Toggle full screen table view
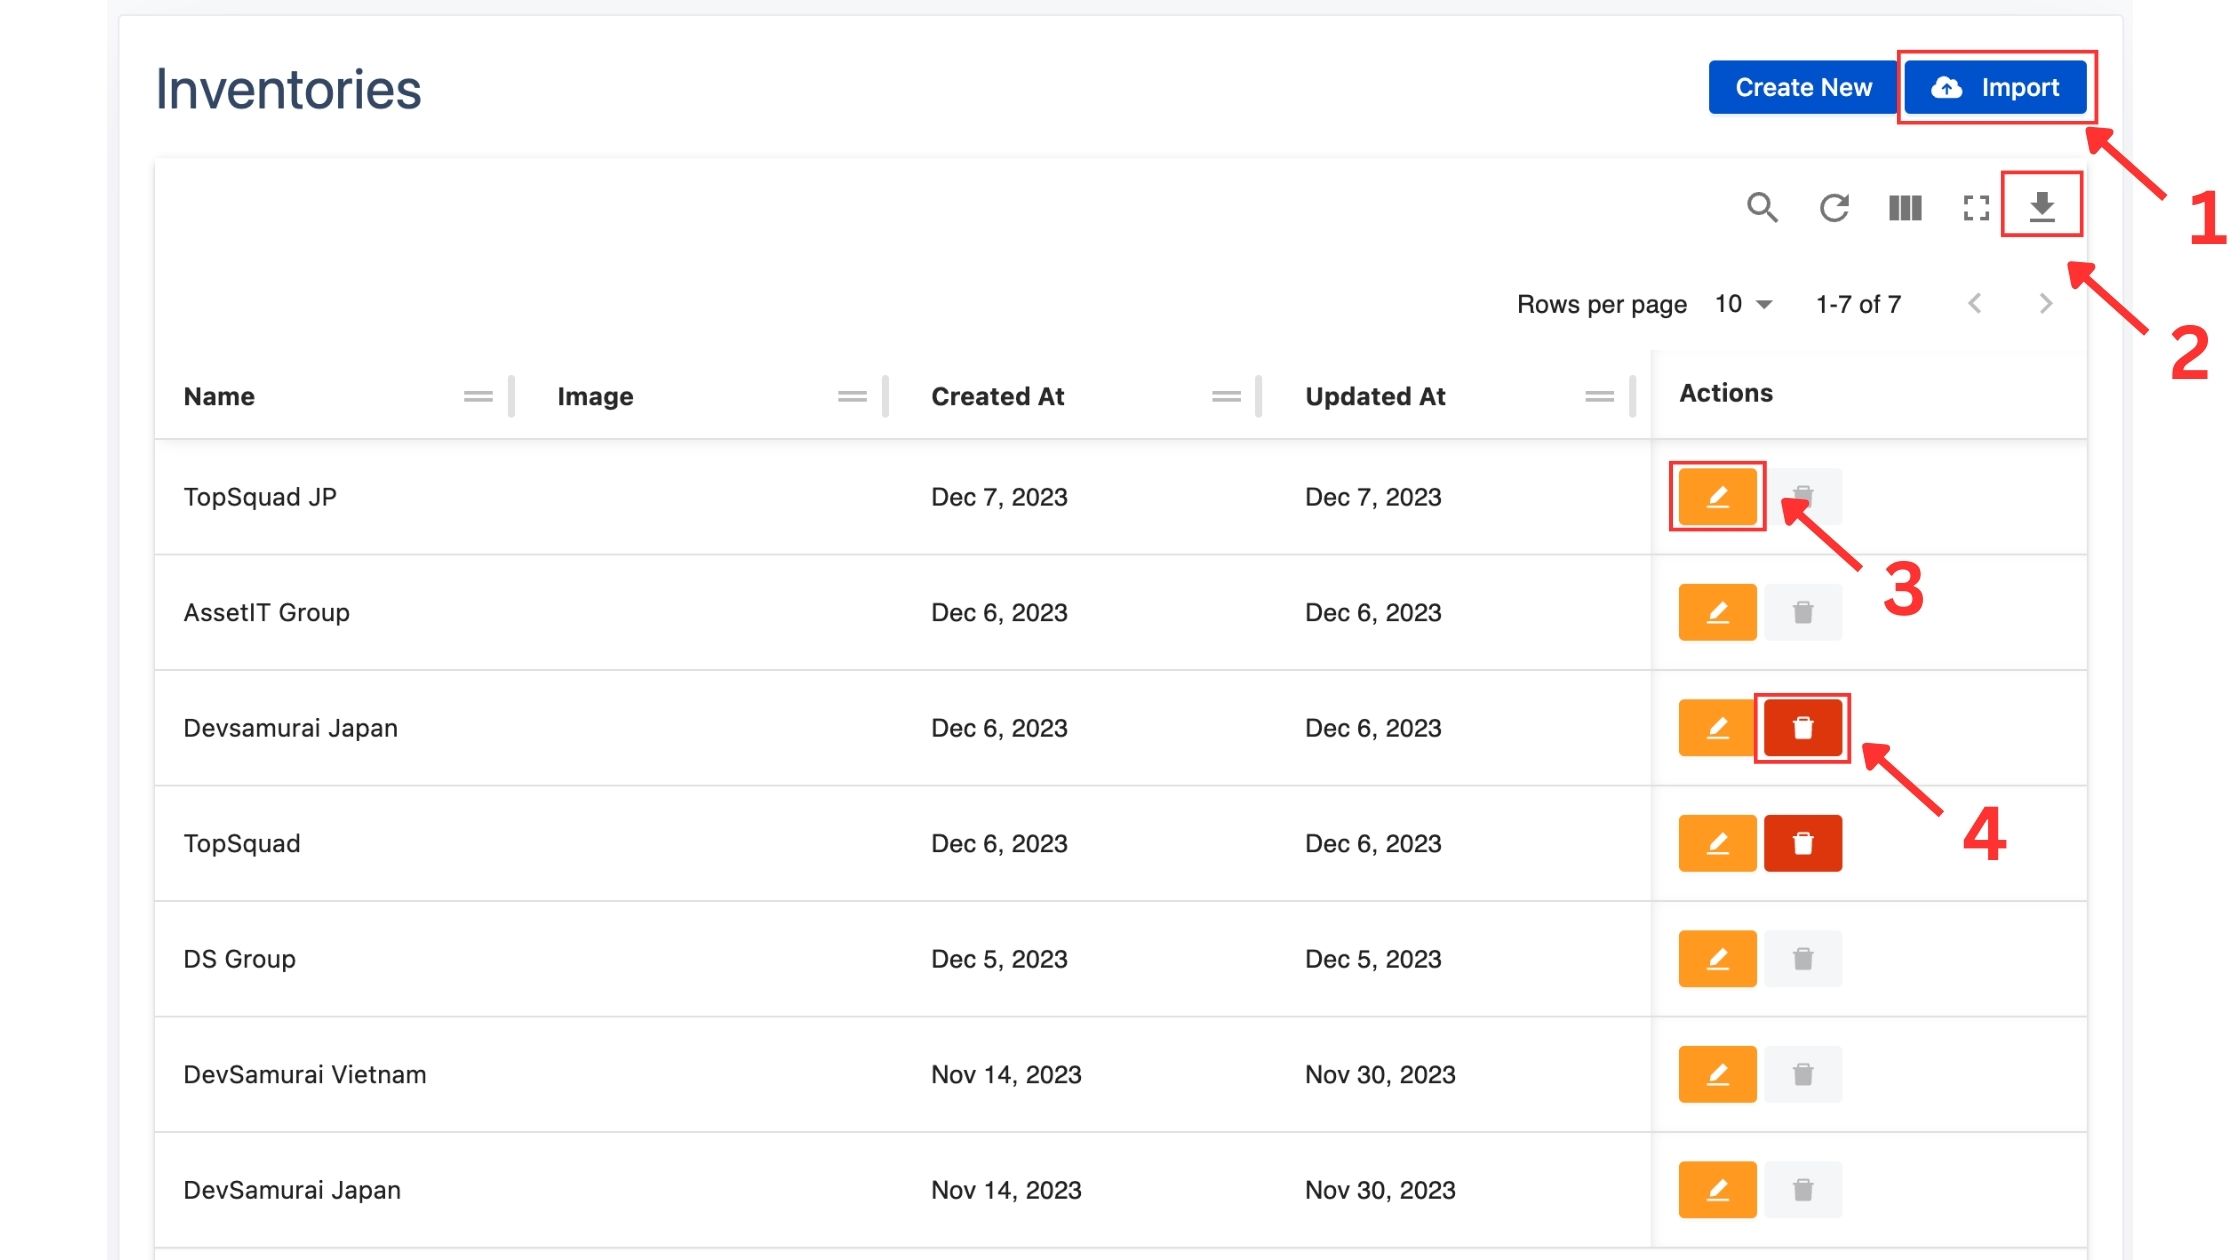The width and height of the screenshot is (2240, 1260). (1975, 207)
